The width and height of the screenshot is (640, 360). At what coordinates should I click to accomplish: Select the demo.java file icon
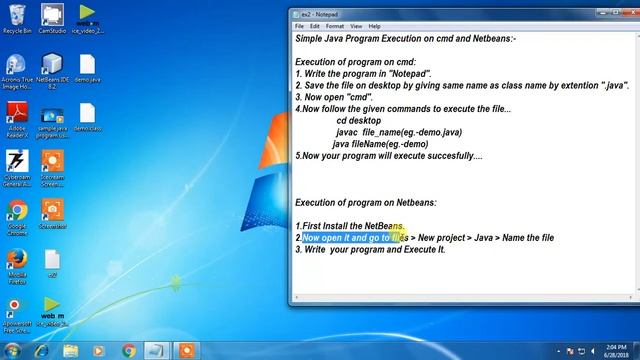coord(87,69)
